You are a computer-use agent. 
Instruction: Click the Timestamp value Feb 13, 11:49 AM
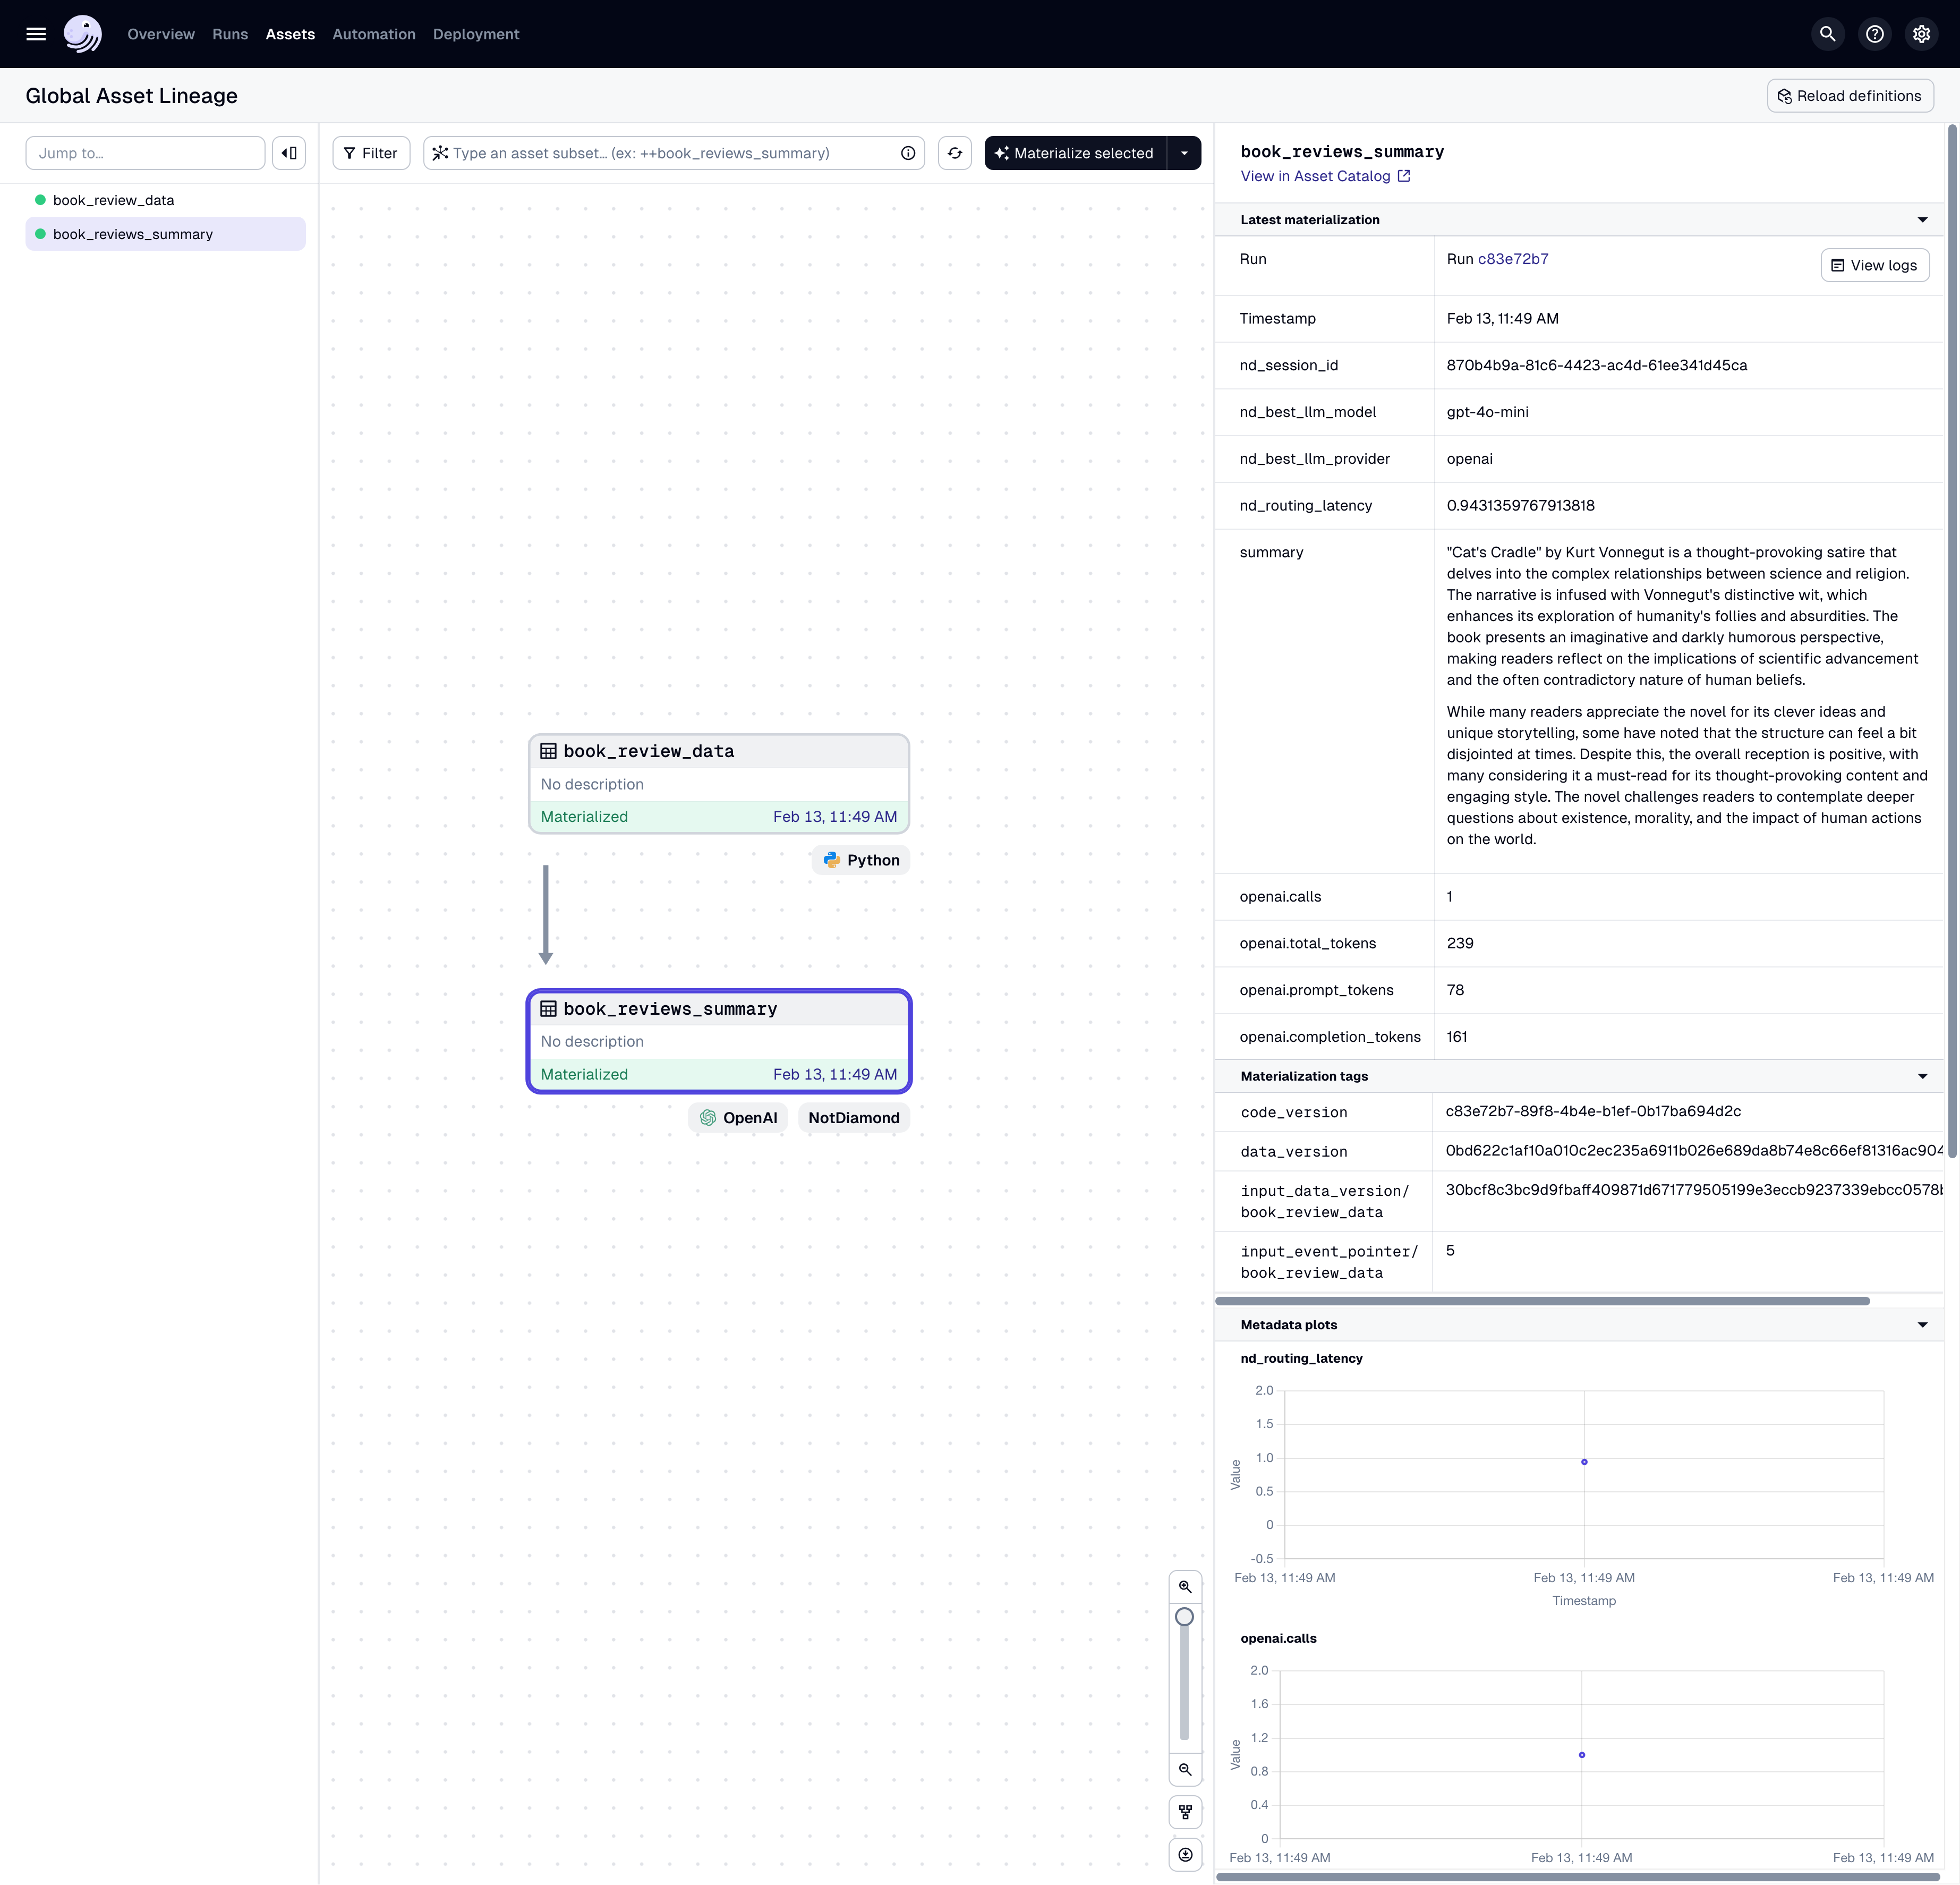1502,318
